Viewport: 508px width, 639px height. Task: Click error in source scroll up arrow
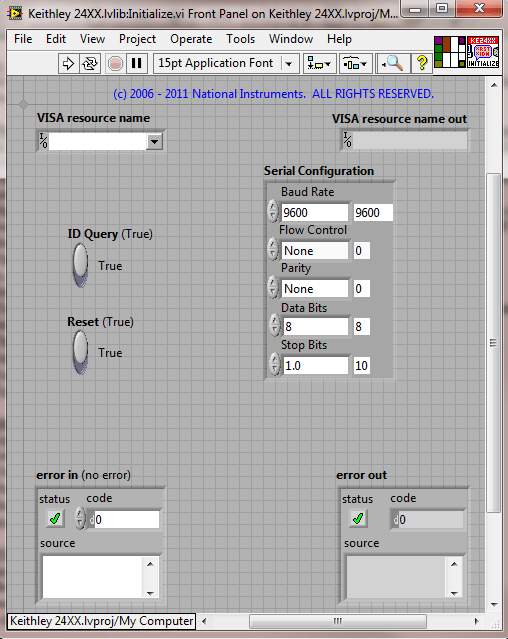[x=150, y=564]
